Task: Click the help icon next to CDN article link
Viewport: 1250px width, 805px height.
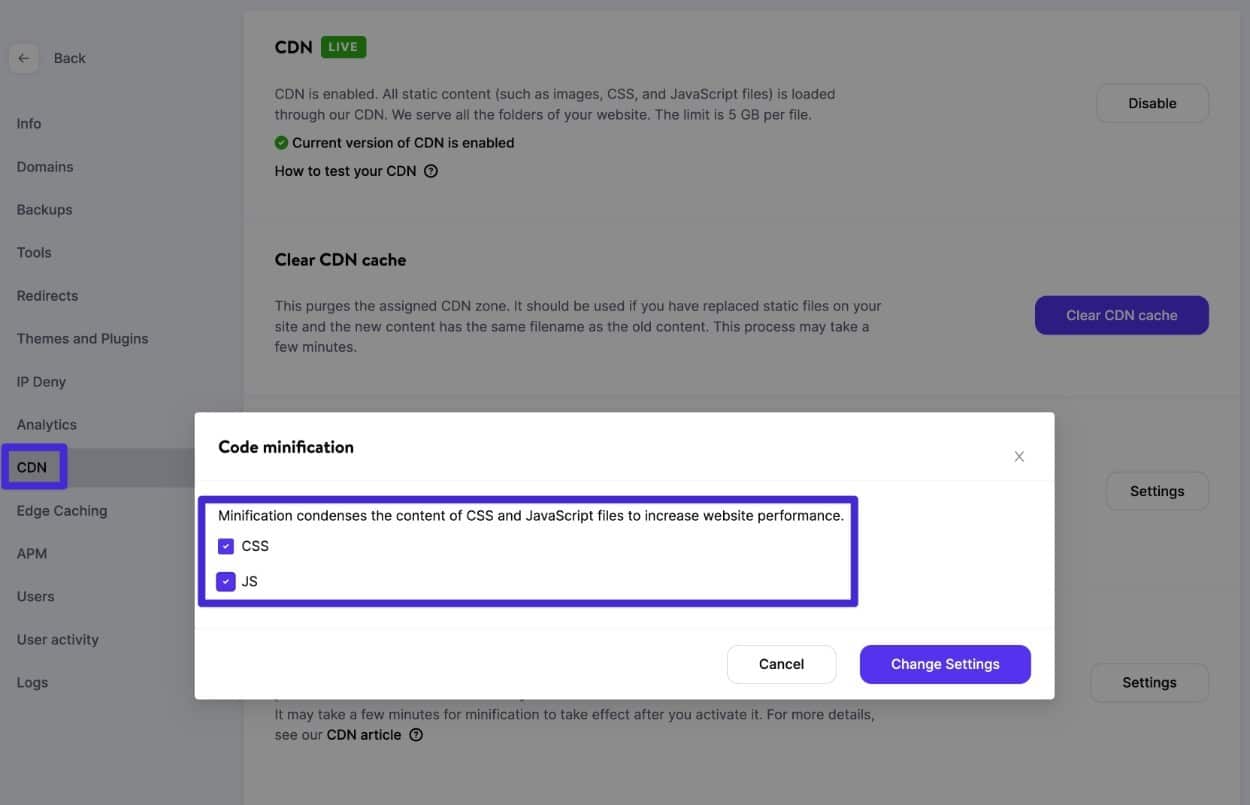Action: 415,734
